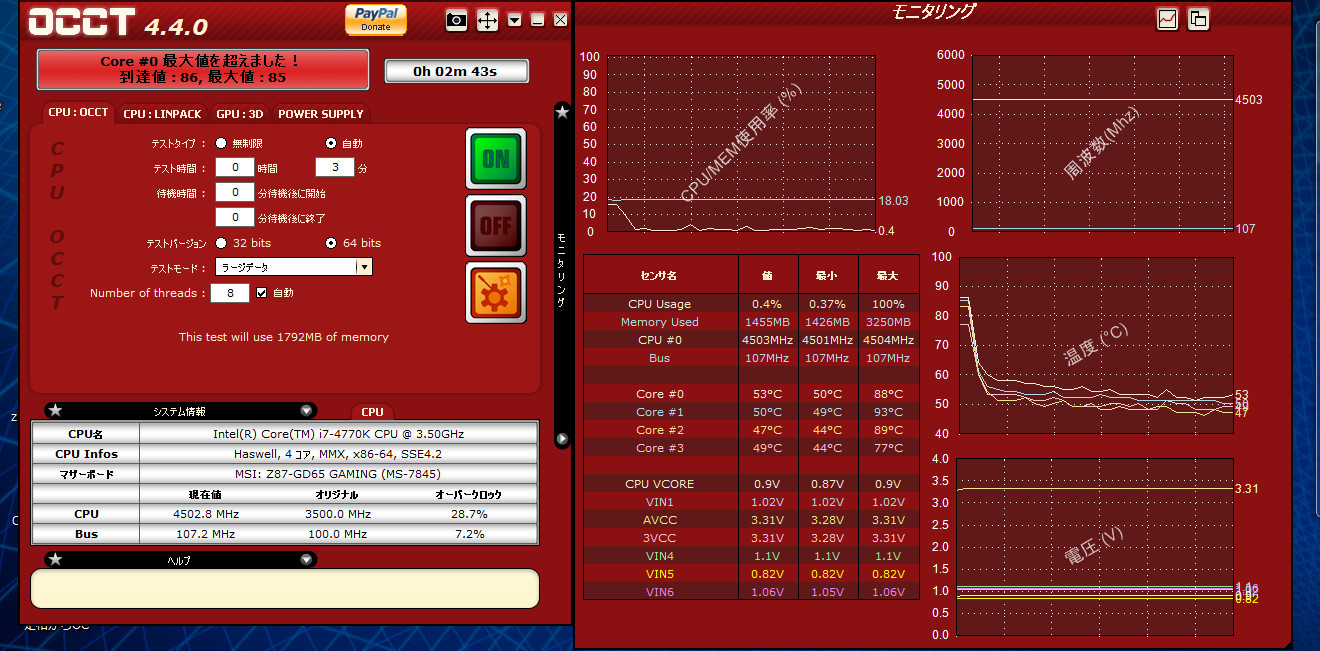The height and width of the screenshot is (651, 1320).
Task: Click the 分待機後に終了 wait time field
Action: pyautogui.click(x=235, y=217)
